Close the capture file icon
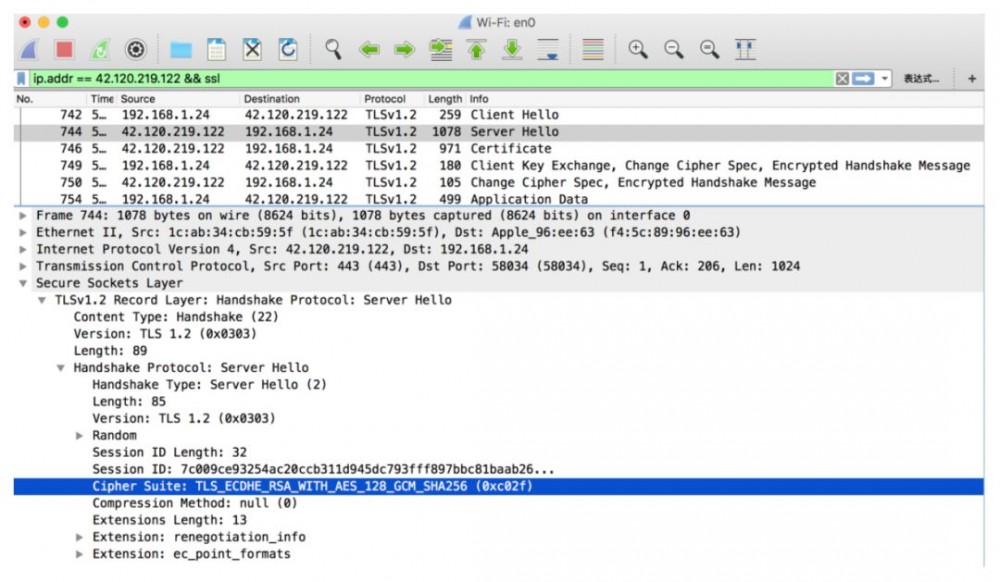The width and height of the screenshot is (1000, 582). [253, 50]
